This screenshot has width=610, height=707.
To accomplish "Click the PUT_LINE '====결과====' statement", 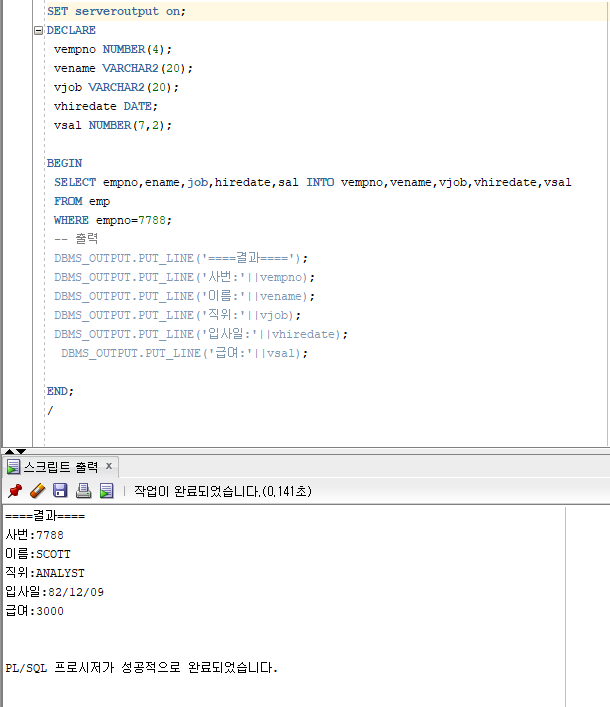I will point(181,258).
